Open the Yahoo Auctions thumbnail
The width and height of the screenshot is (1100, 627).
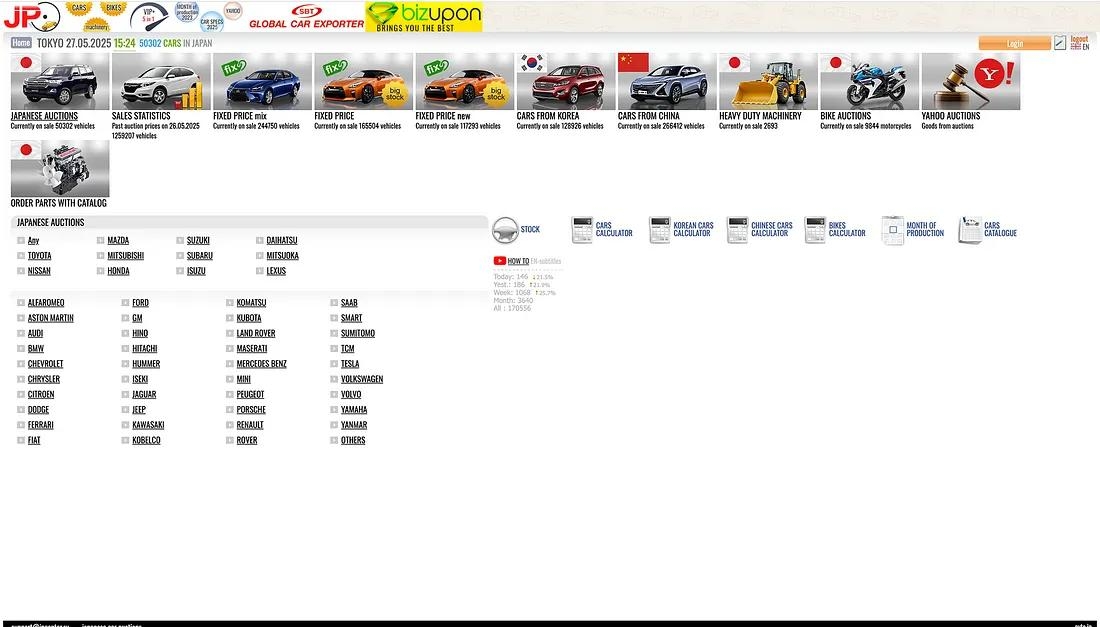click(970, 82)
